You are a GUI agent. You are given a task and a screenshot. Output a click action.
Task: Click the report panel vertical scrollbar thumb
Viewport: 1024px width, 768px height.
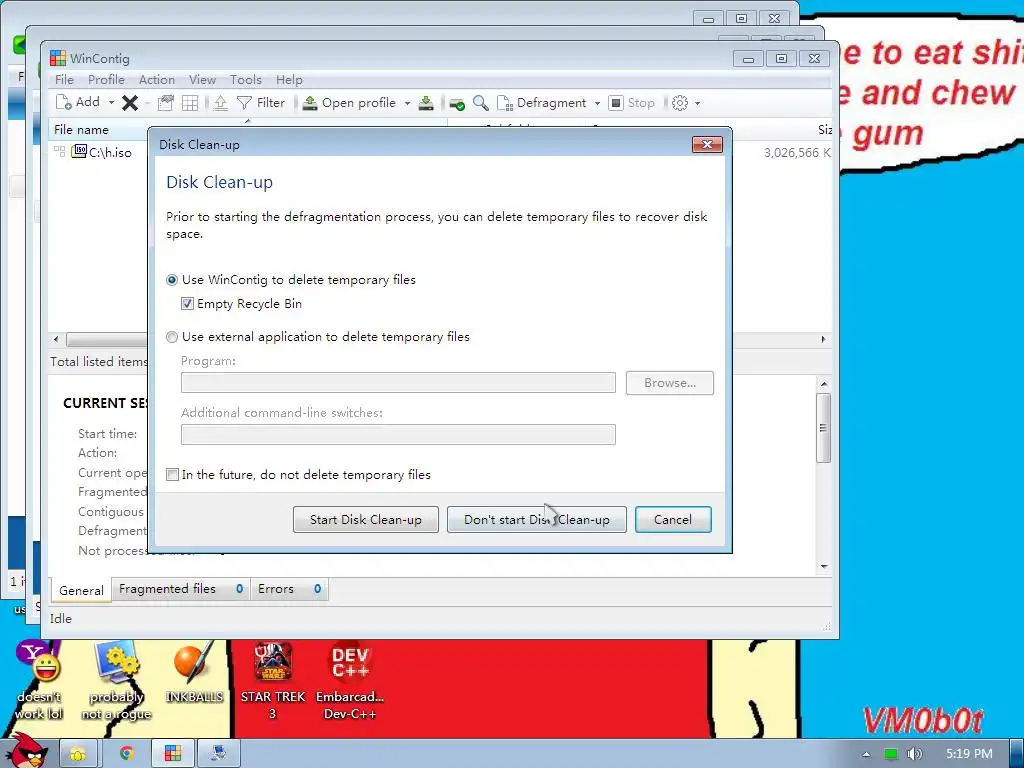pos(824,428)
